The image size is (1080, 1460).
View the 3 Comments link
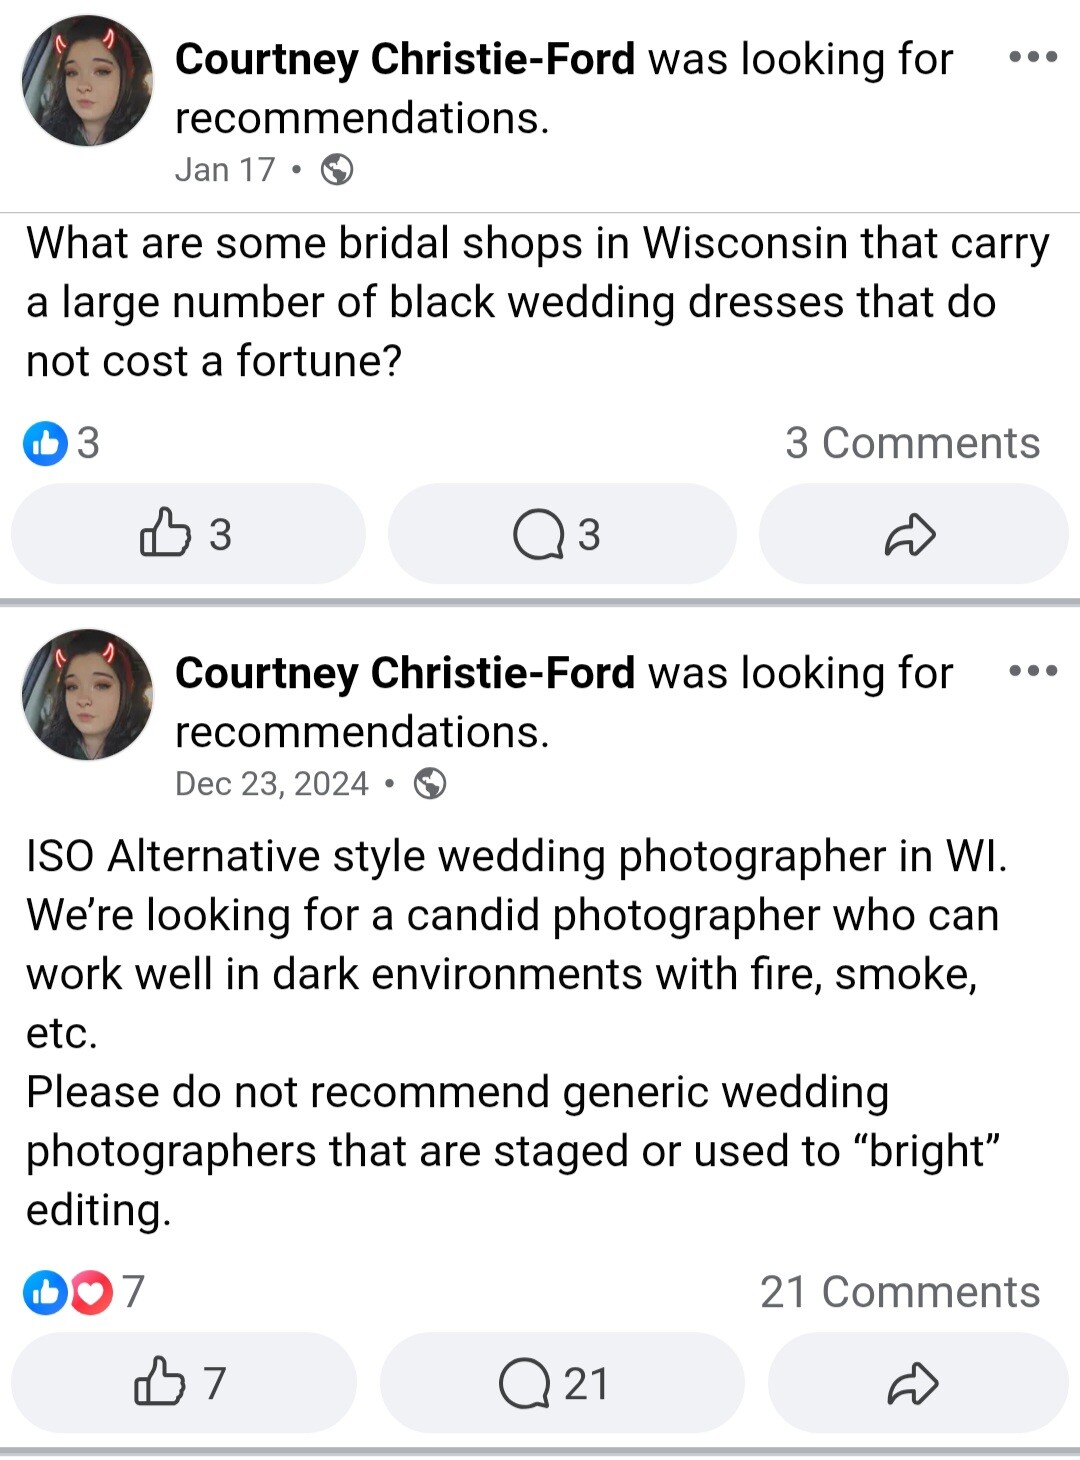pos(912,443)
